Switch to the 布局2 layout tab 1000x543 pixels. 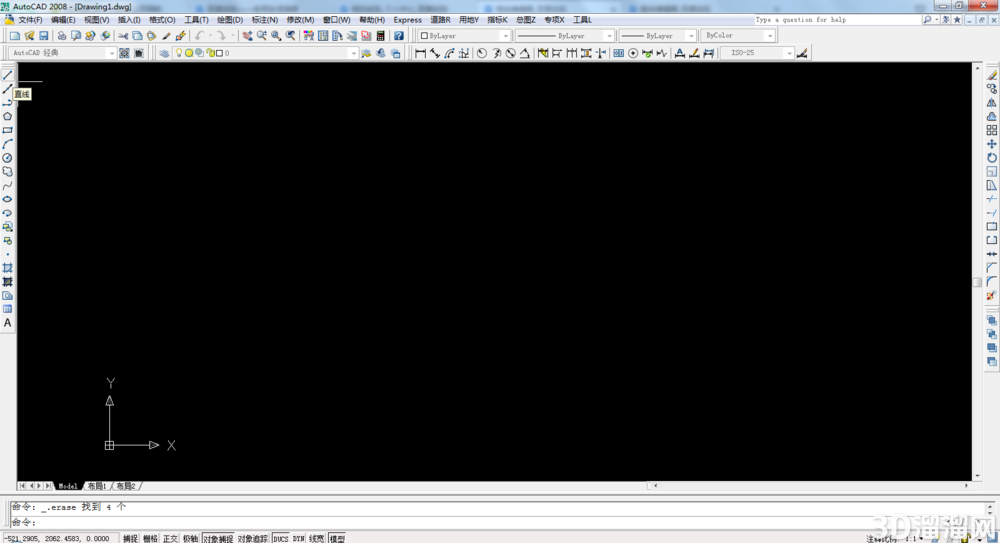pyautogui.click(x=126, y=486)
